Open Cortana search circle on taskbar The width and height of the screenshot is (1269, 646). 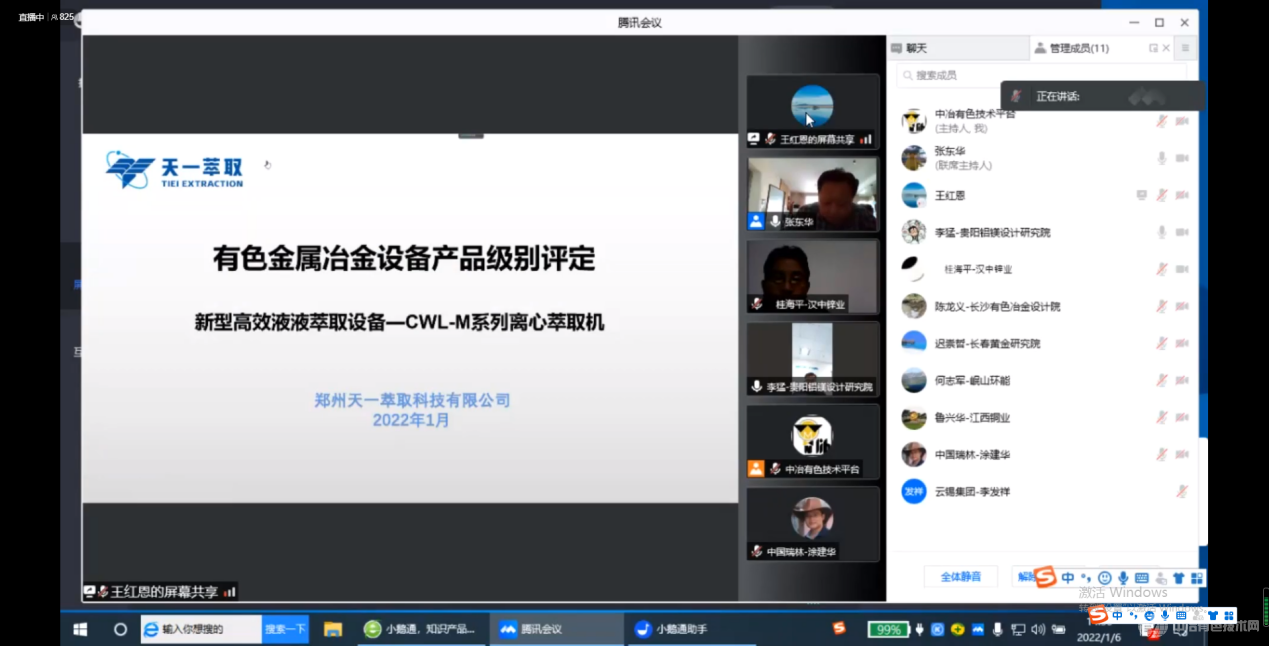tap(120, 629)
